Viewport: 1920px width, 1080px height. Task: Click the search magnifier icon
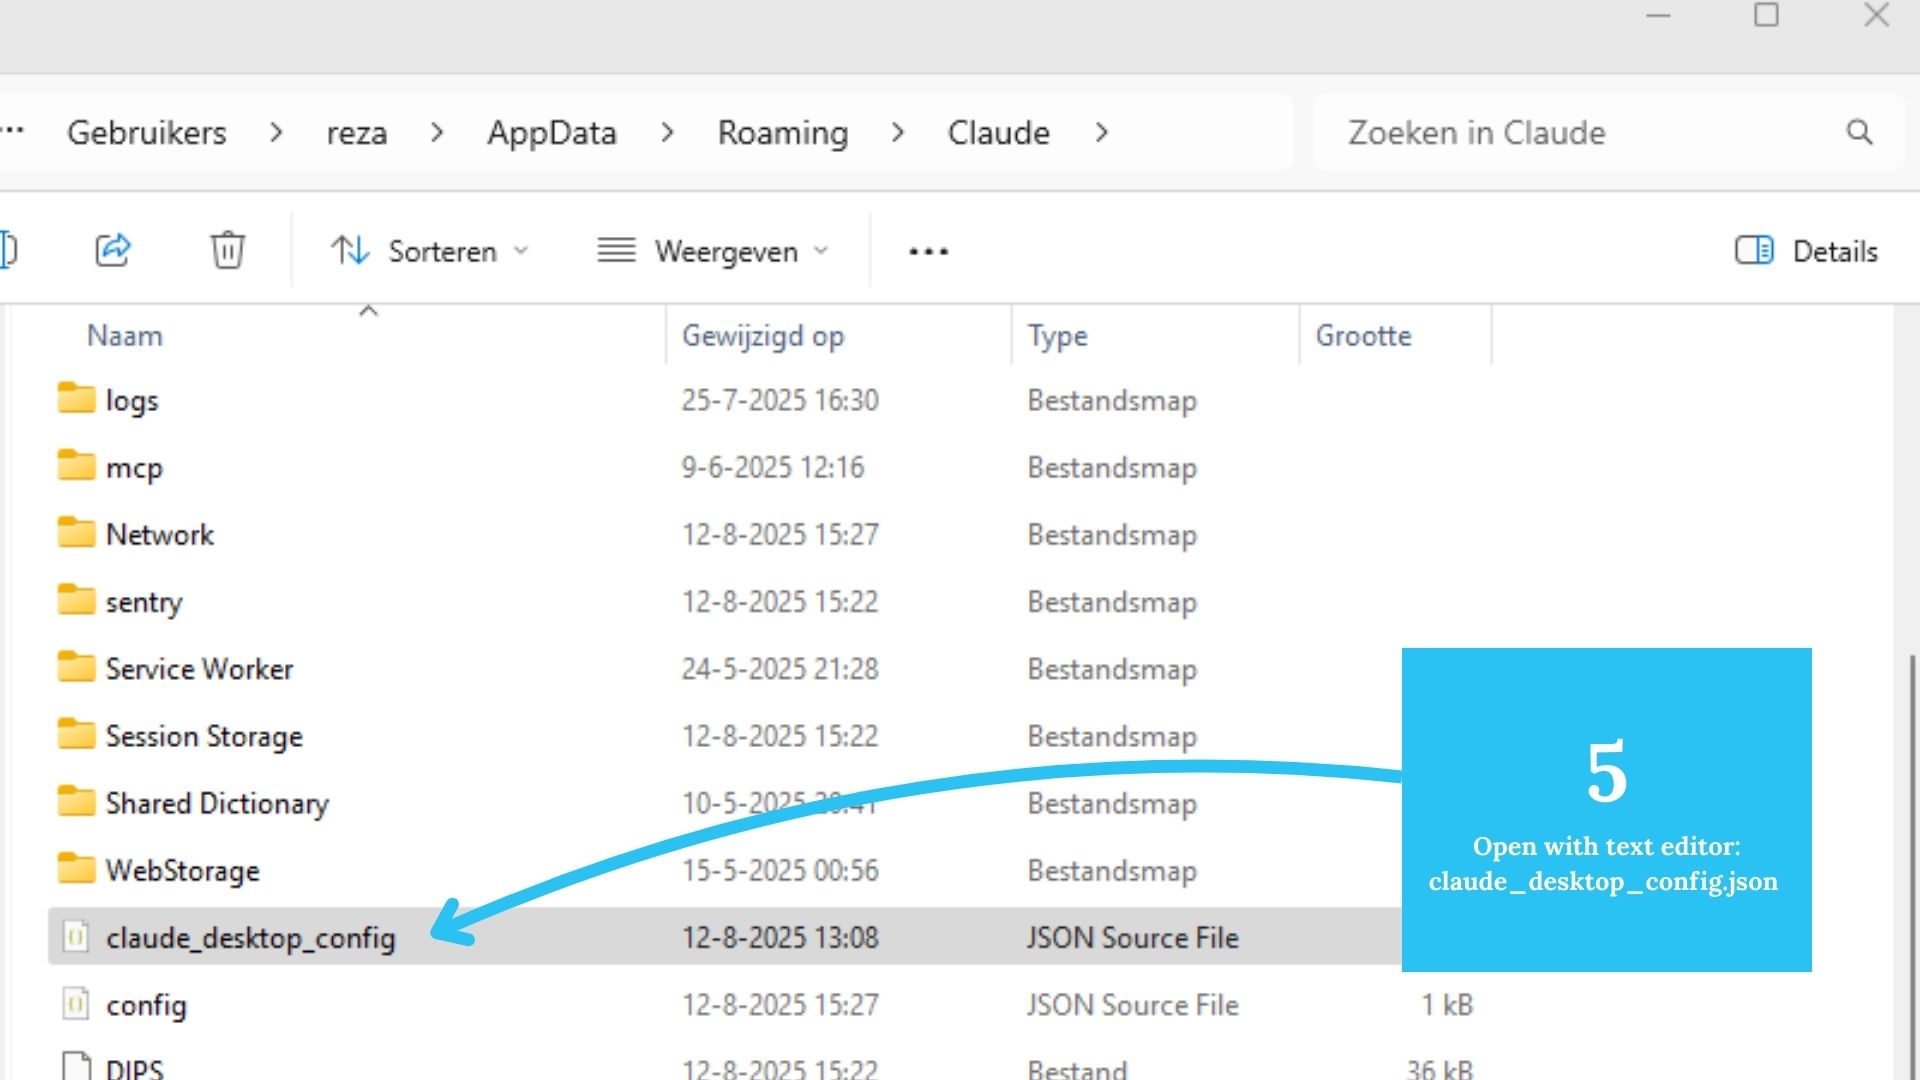pos(1860,131)
